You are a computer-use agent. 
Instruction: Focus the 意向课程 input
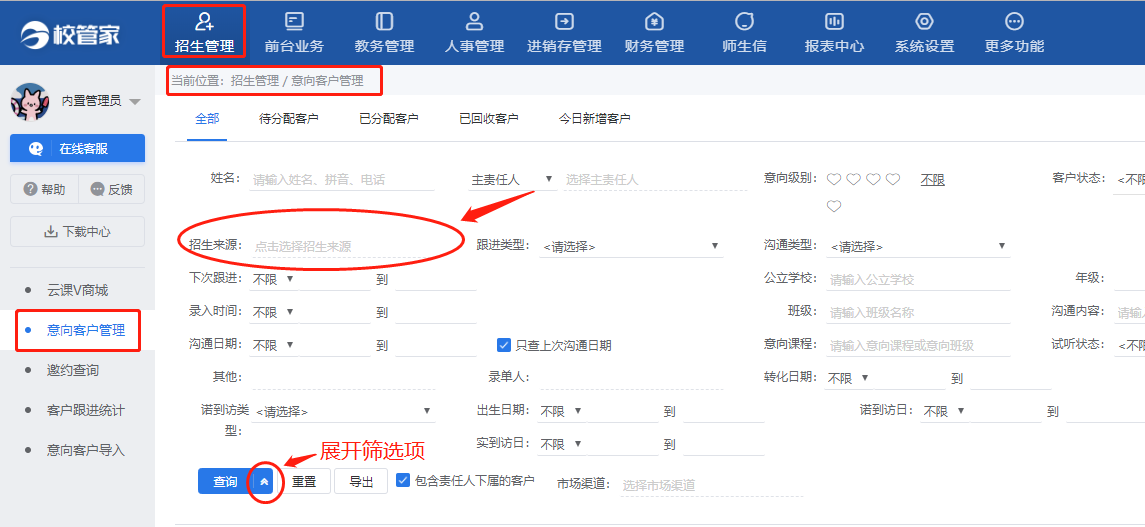coord(919,346)
